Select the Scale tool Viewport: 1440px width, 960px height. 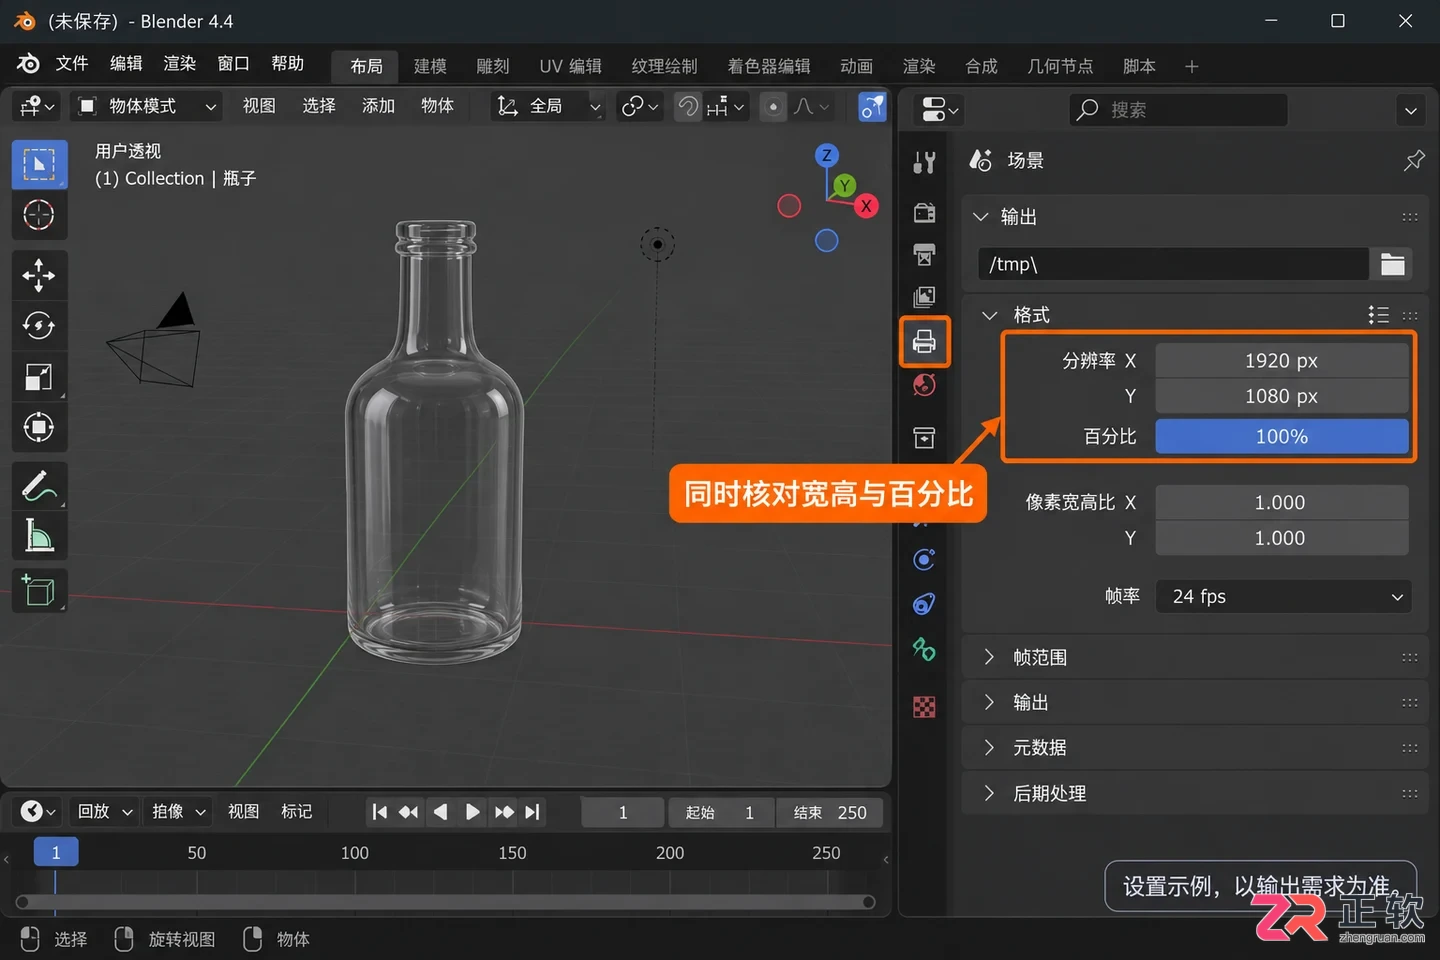[39, 377]
